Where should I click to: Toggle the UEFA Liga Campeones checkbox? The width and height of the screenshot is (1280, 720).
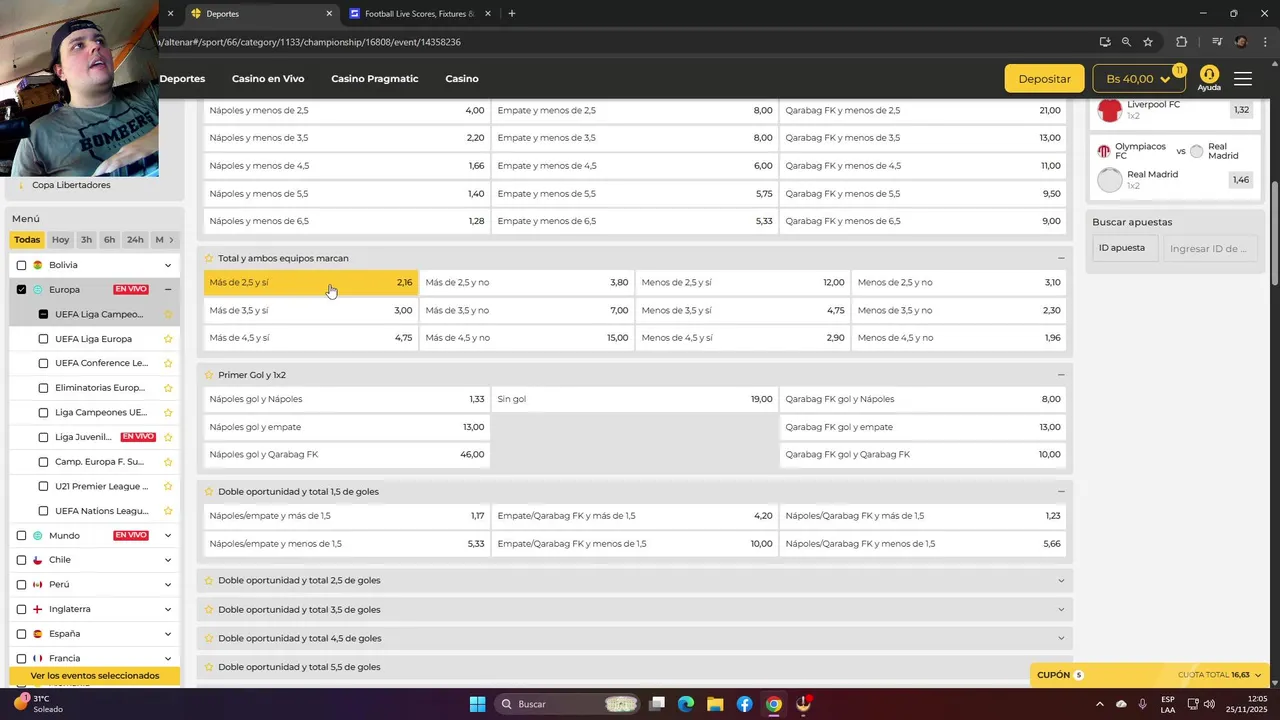[x=43, y=314]
